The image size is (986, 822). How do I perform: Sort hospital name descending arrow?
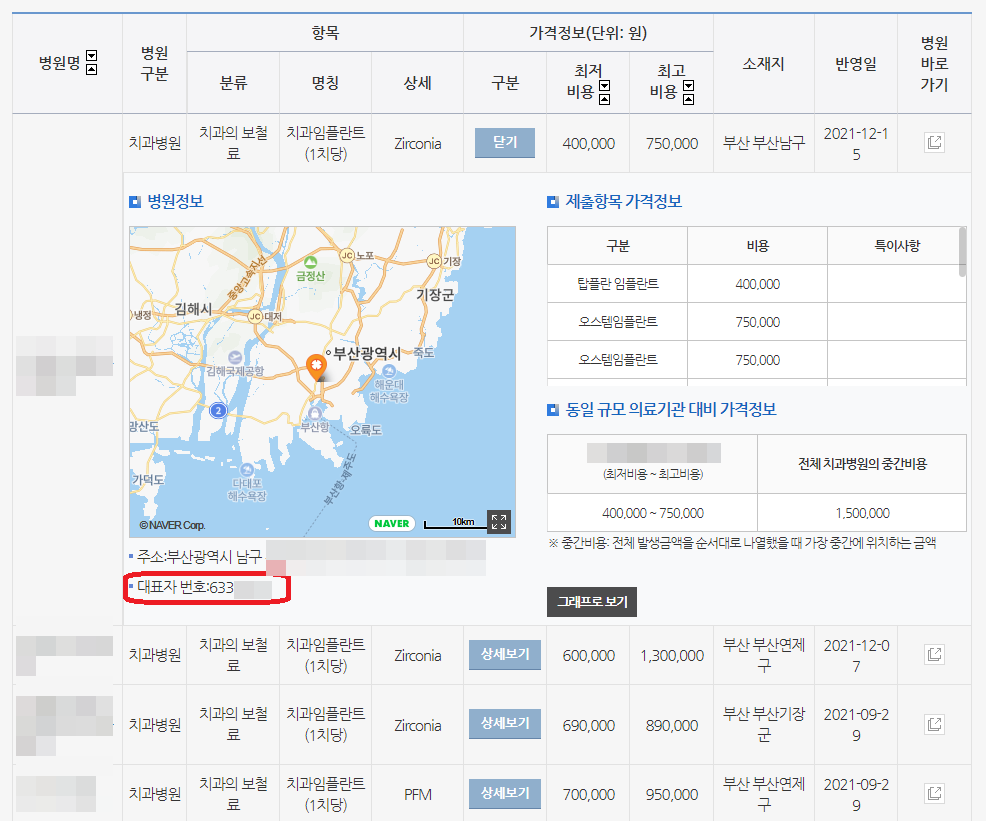click(x=91, y=55)
